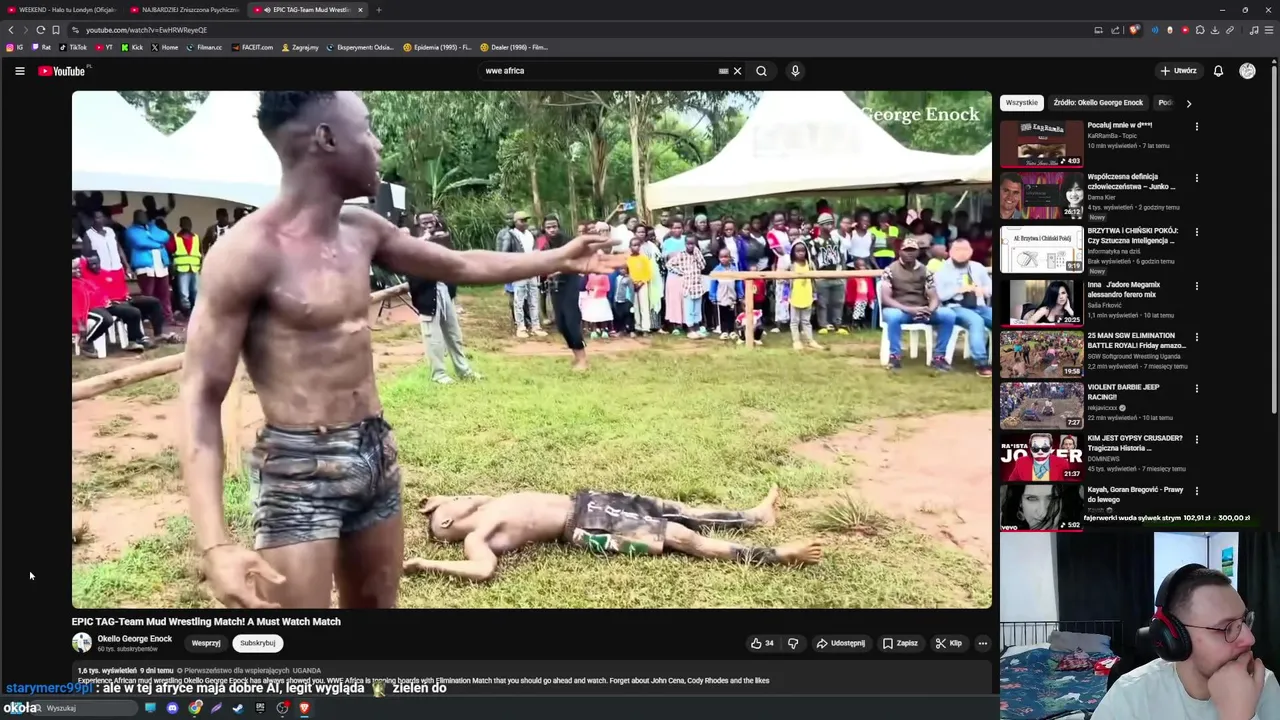Open Epic Games launcher from the taskbar
Screen dimensions: 1280x720
[x=260, y=708]
